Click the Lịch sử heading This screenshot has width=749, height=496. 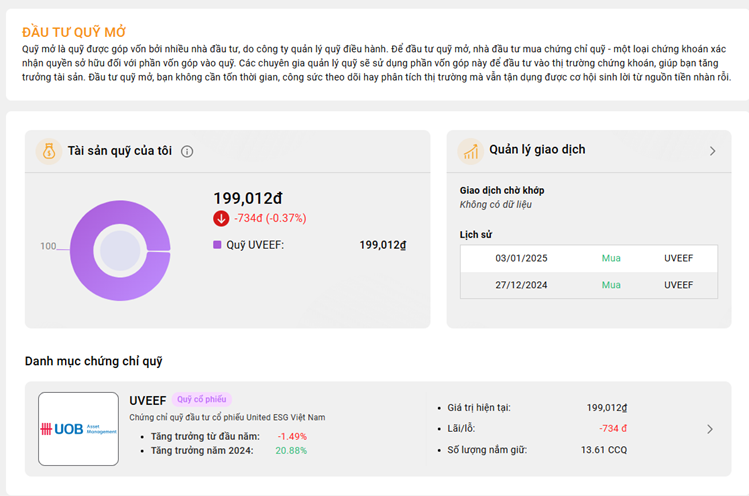[476, 235]
